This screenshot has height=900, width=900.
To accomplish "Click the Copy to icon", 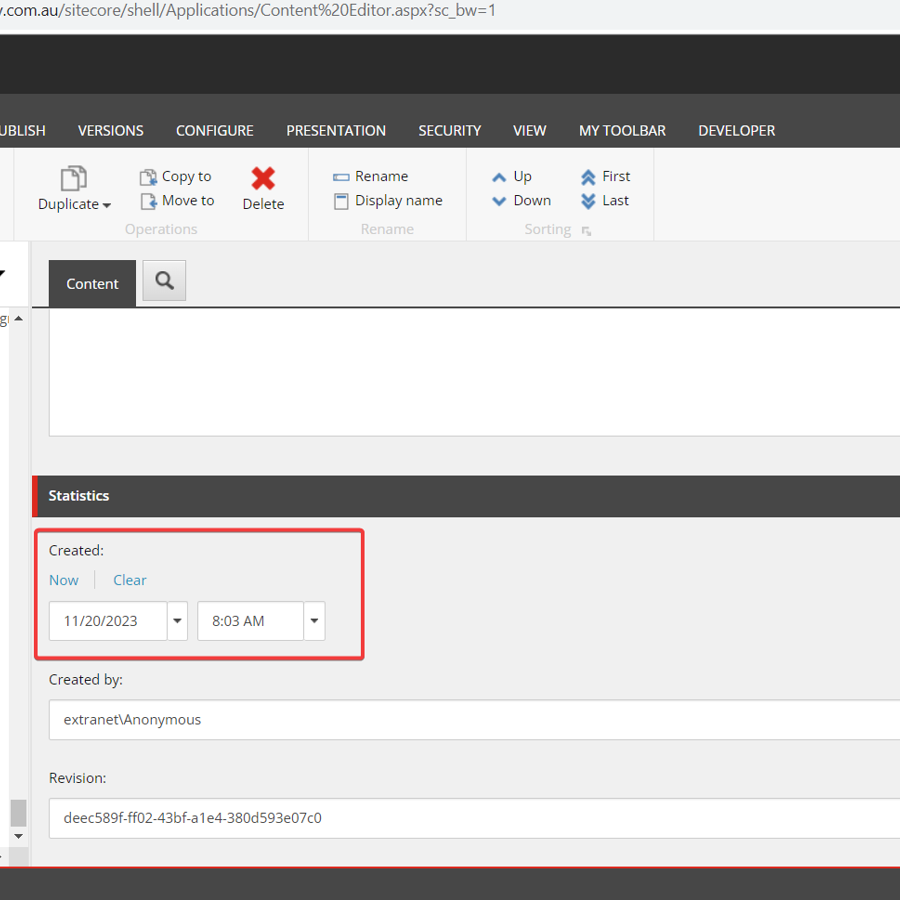I will coord(148,177).
